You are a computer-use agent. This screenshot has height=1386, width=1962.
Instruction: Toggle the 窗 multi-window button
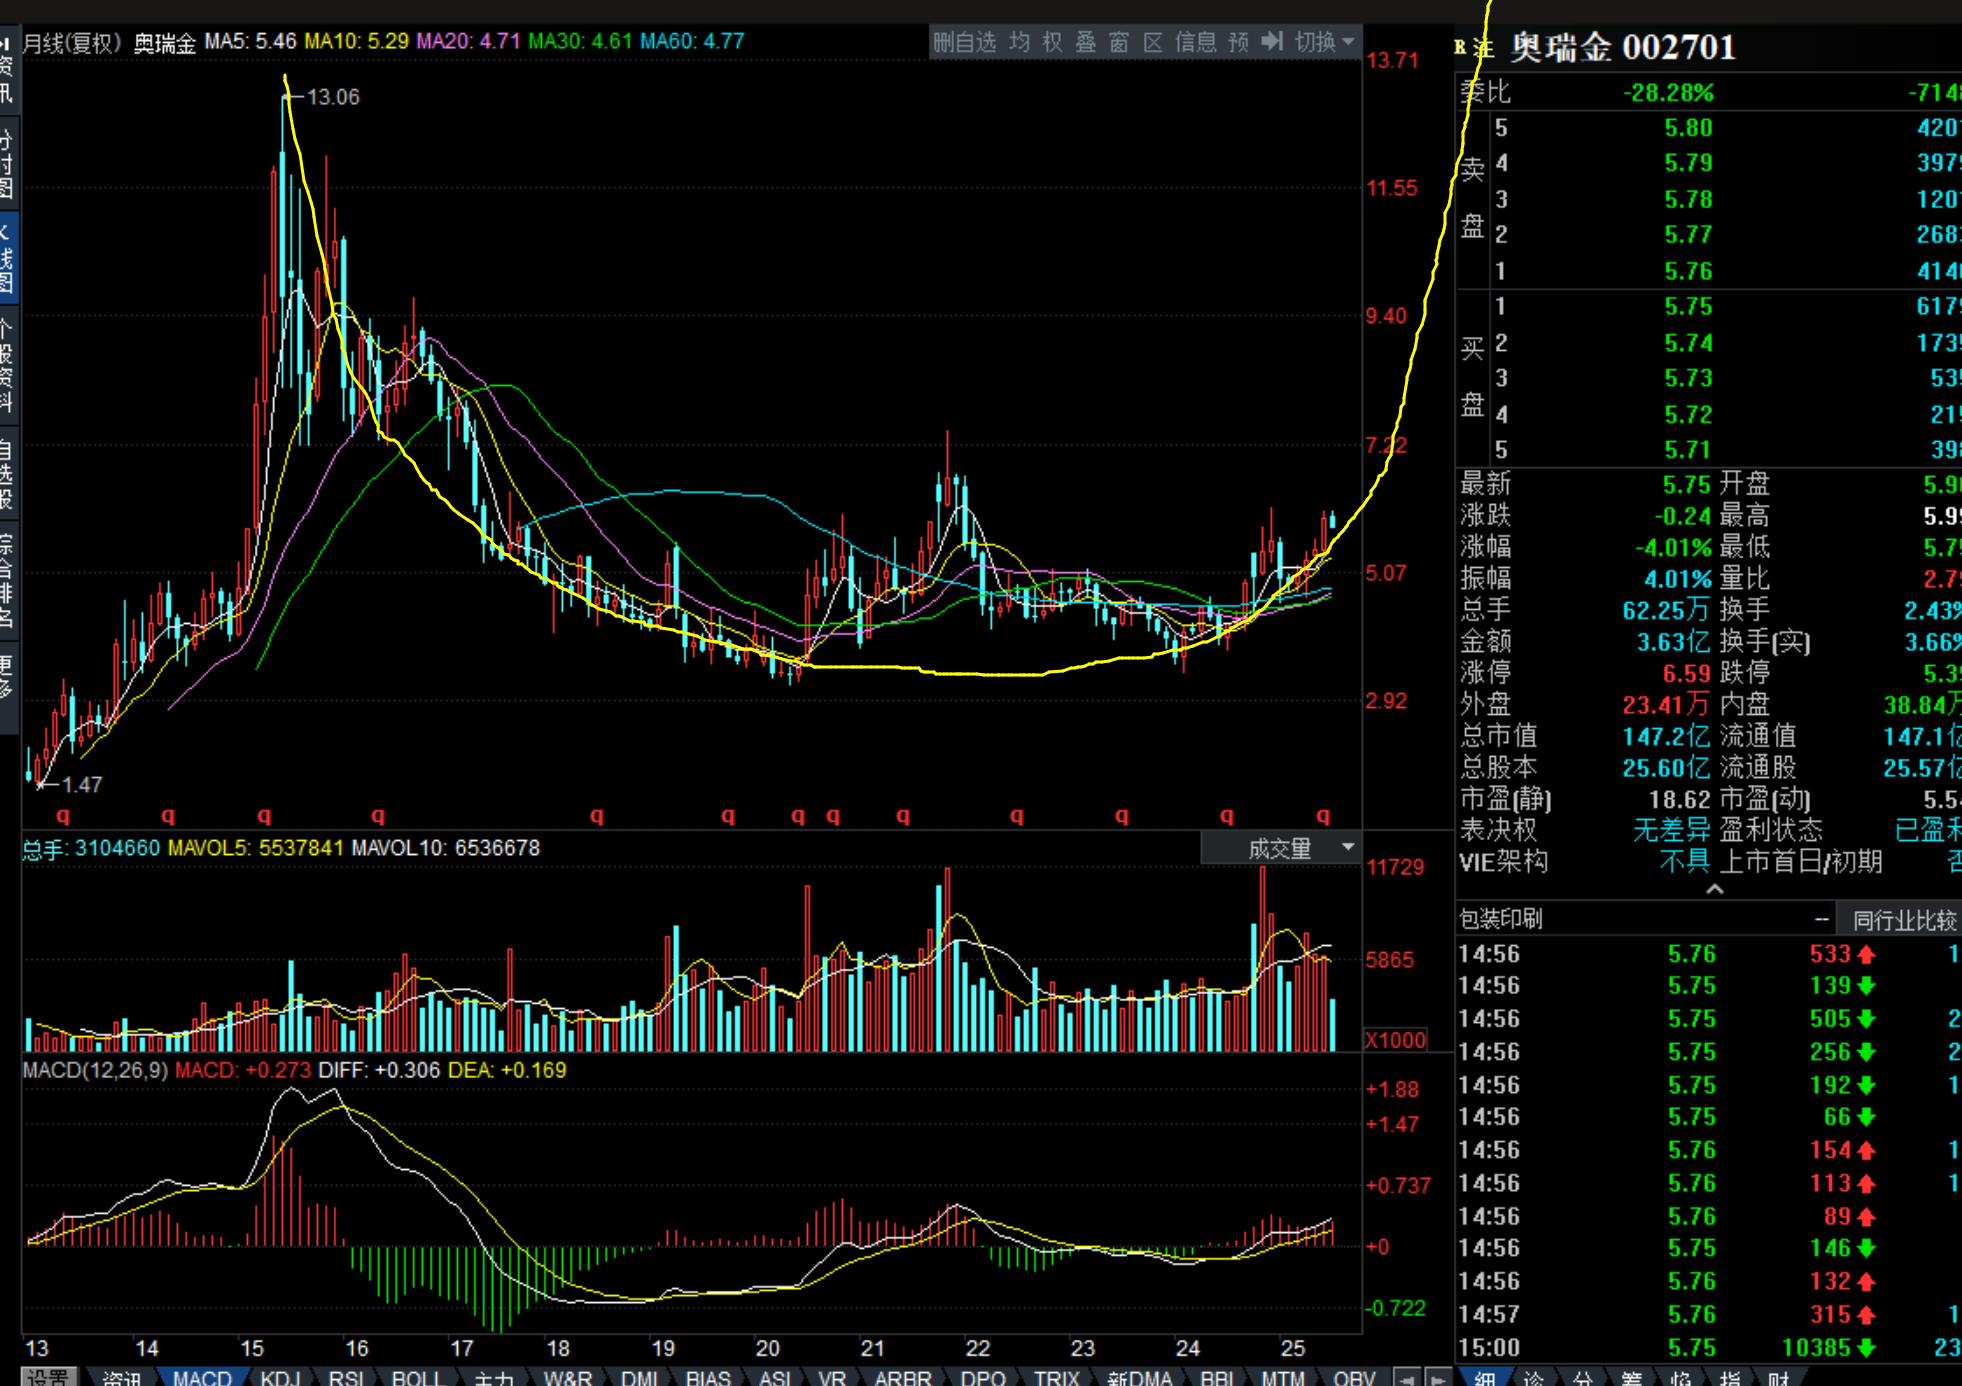click(1119, 42)
